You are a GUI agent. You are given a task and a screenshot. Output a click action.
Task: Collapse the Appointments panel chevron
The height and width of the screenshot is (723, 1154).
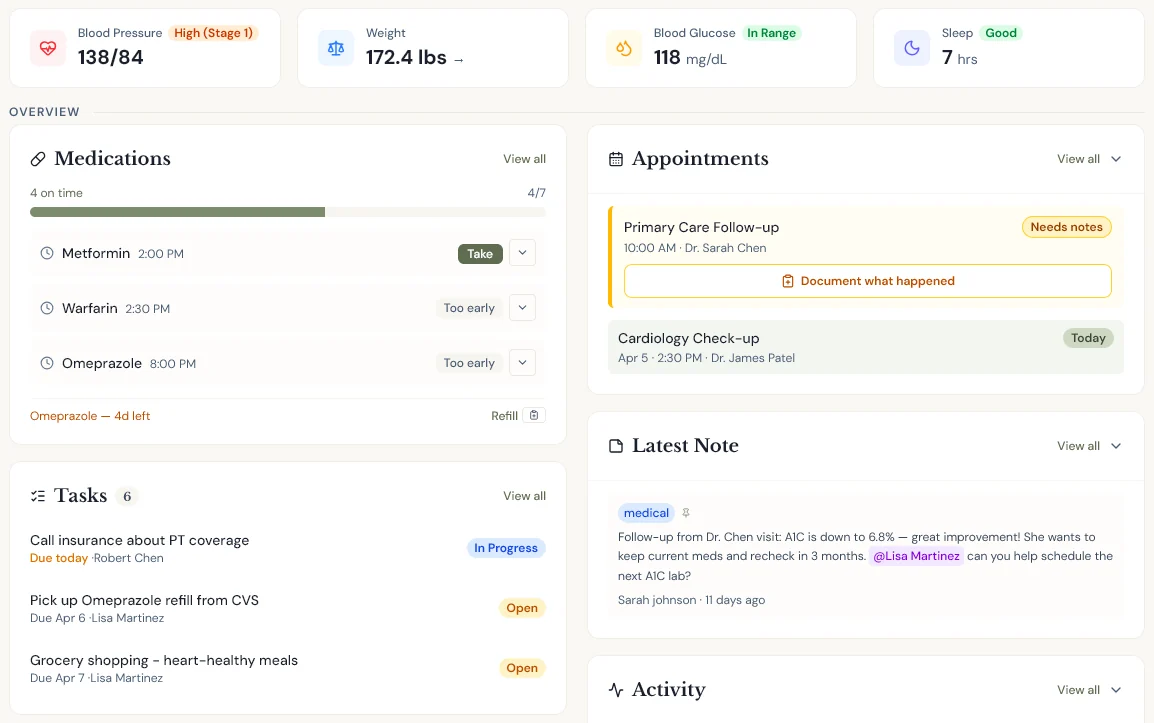(x=1116, y=159)
